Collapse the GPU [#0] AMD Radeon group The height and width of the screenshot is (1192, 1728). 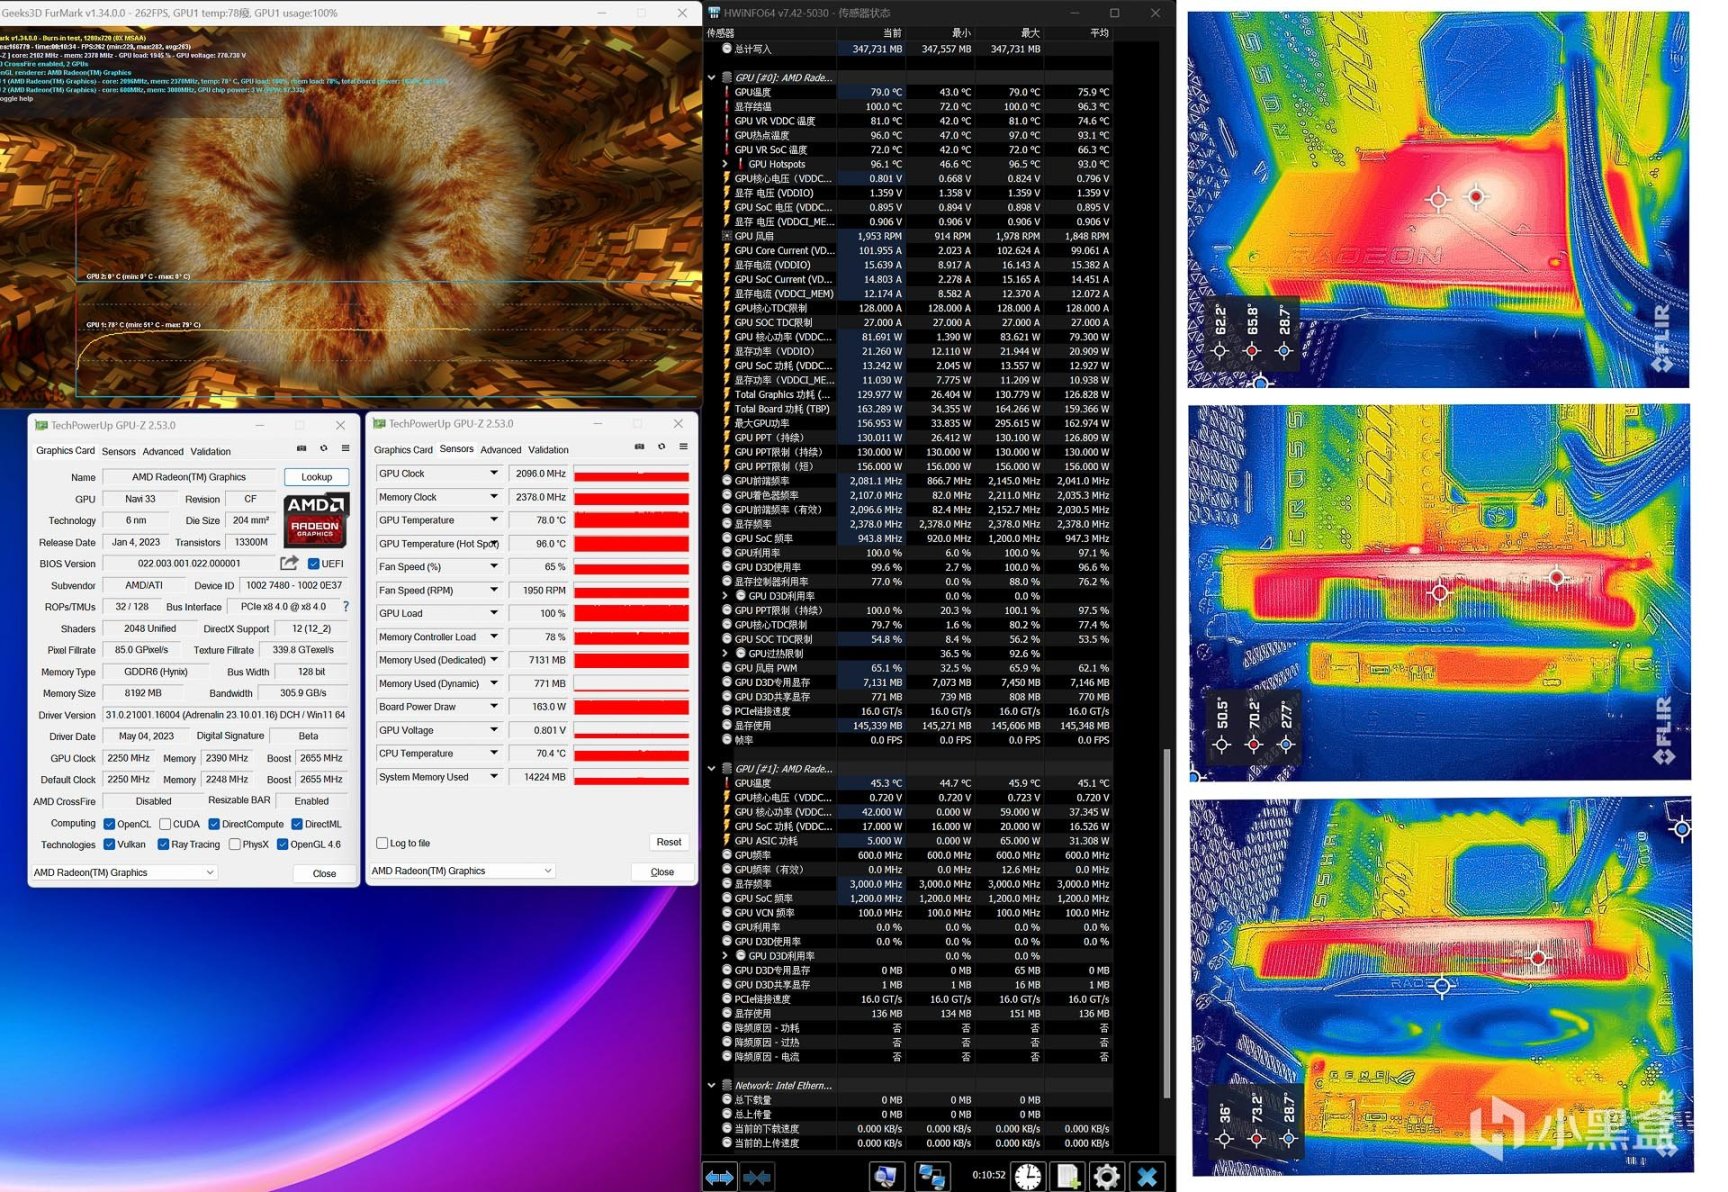pyautogui.click(x=712, y=77)
